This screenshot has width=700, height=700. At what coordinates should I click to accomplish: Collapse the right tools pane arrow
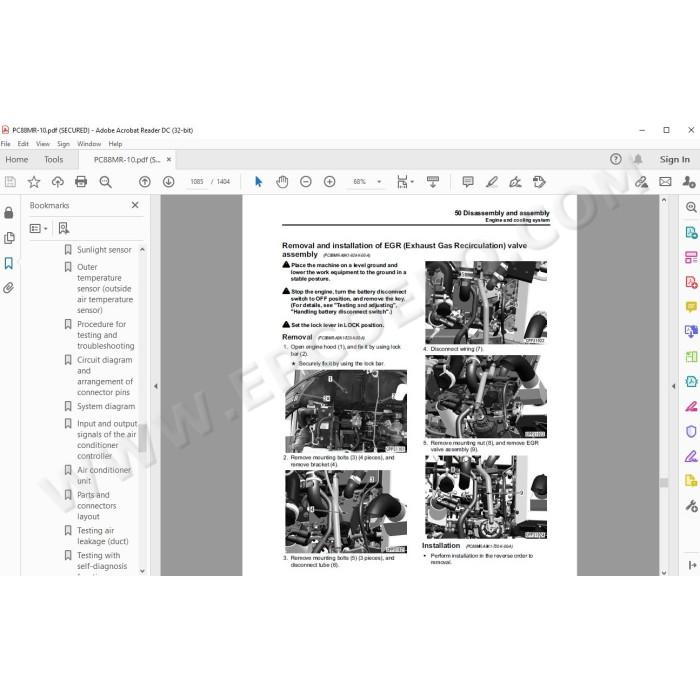point(674,386)
